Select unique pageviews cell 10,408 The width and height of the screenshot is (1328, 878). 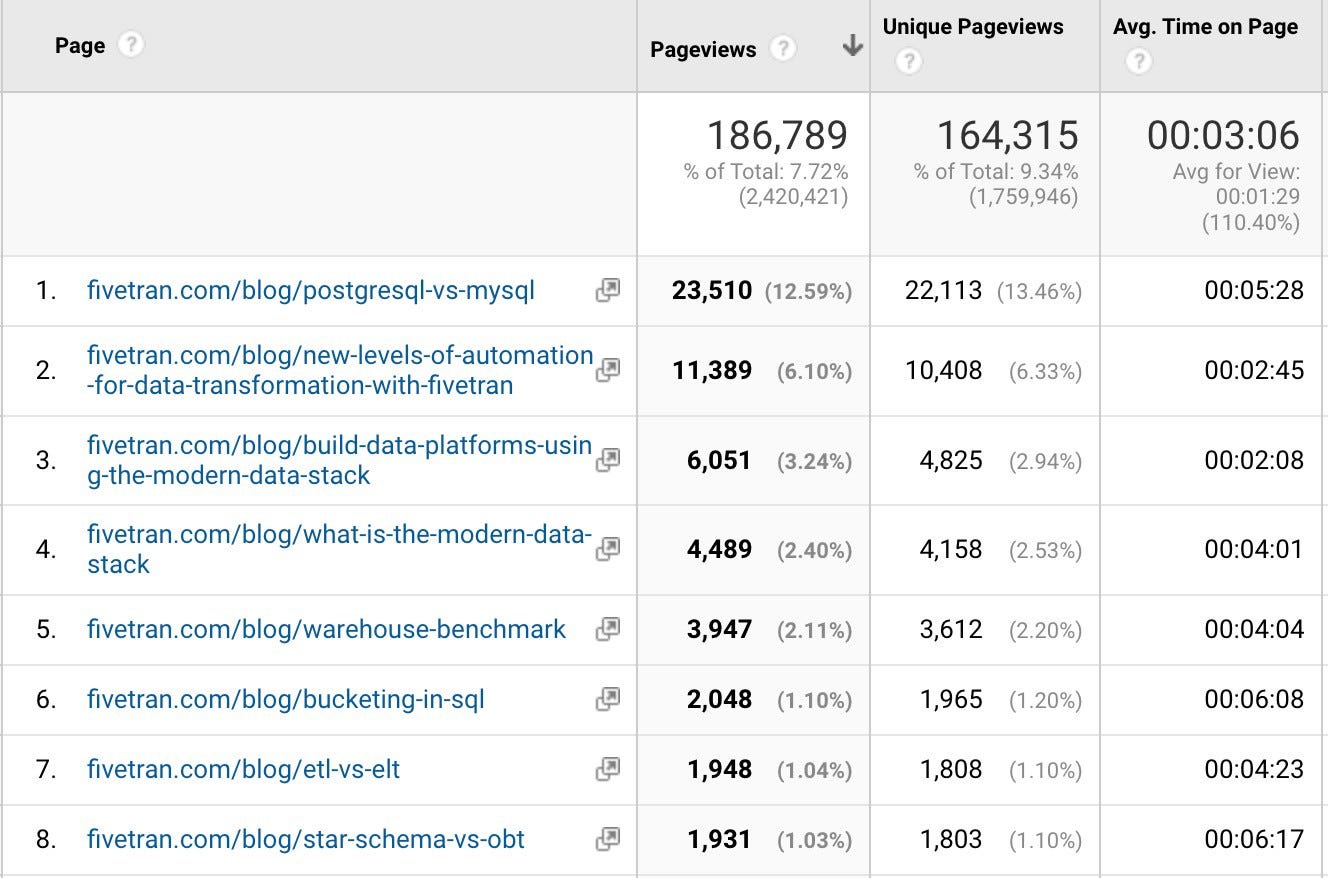[944, 370]
